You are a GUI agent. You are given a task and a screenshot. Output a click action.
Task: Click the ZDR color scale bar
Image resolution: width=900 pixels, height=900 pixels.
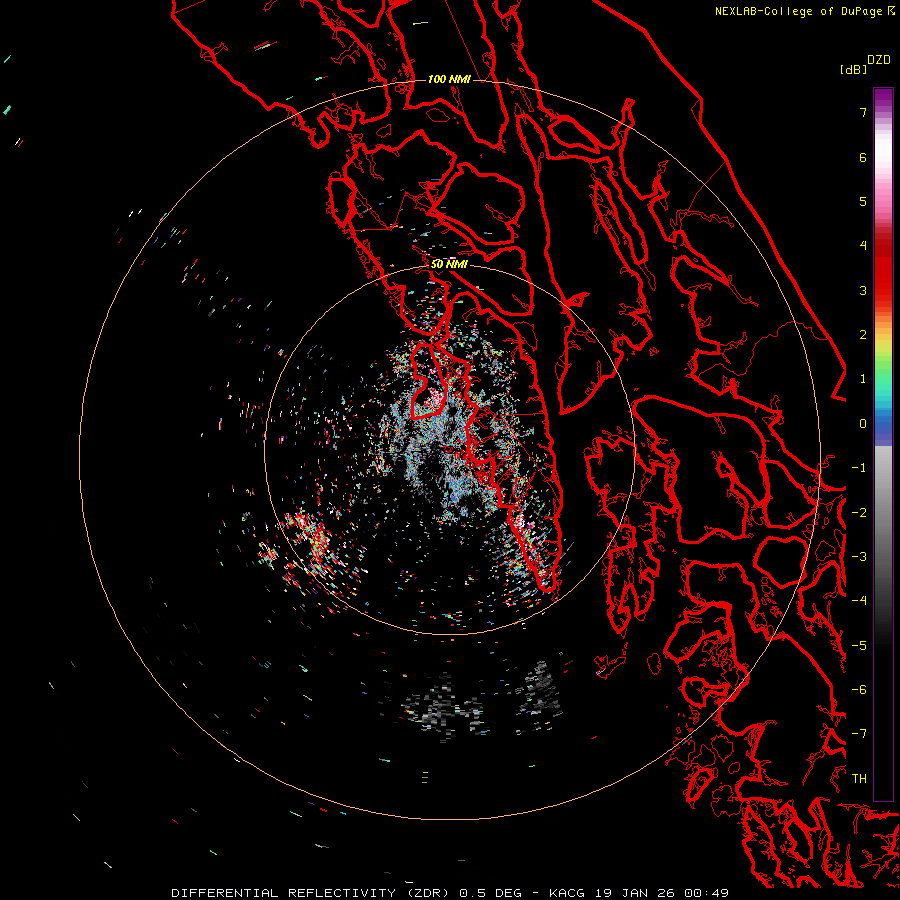tap(883, 444)
